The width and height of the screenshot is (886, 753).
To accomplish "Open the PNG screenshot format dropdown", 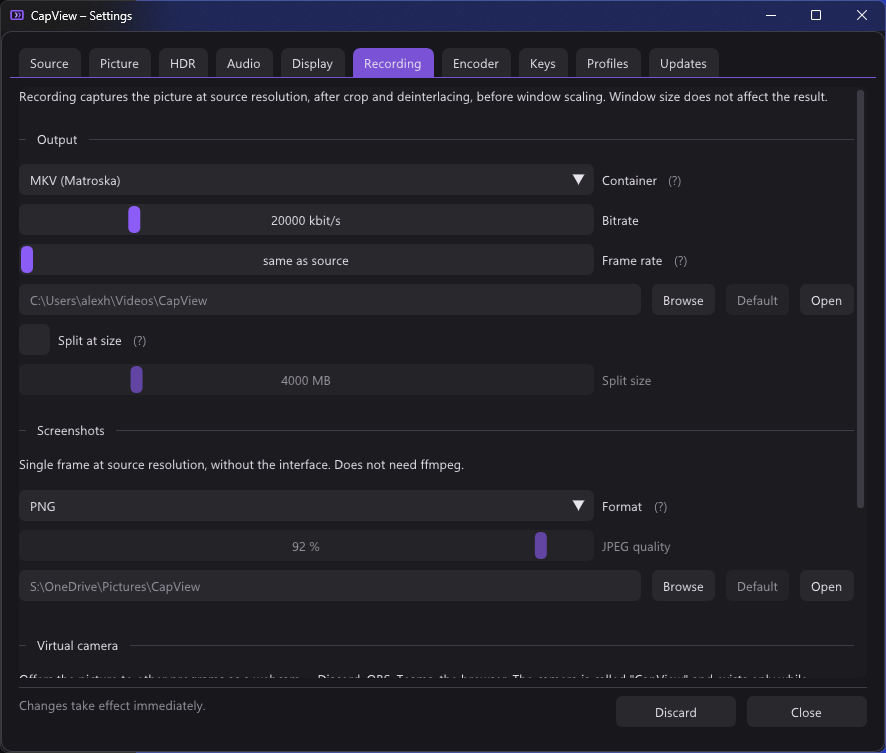I will (x=306, y=506).
